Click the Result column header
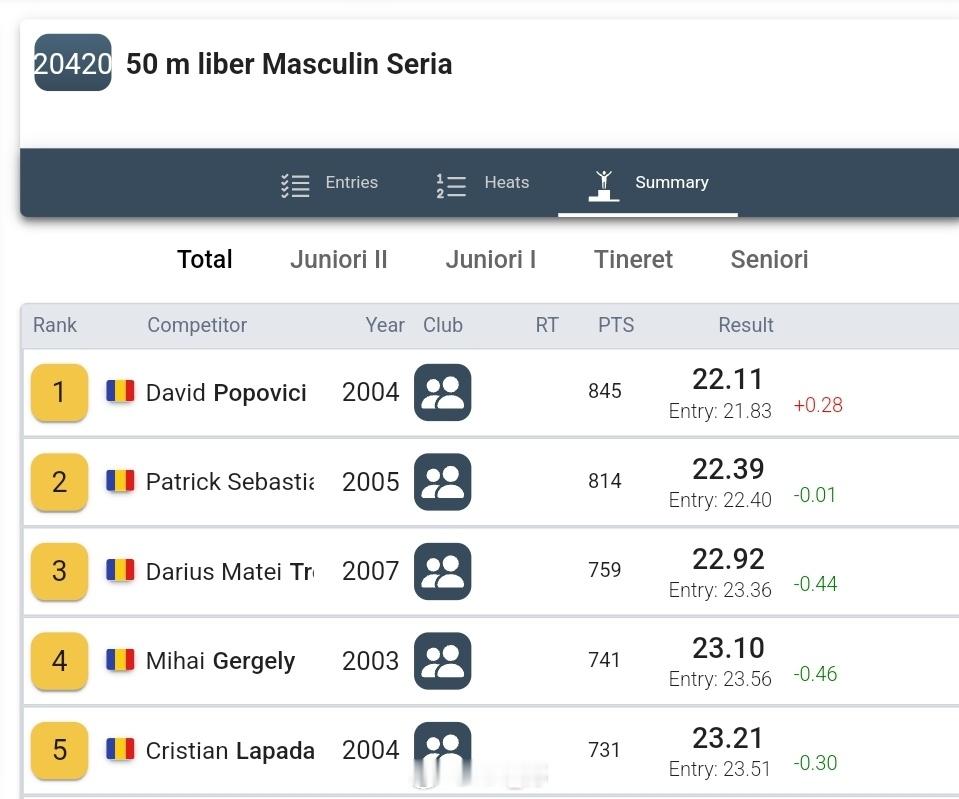 [x=745, y=325]
